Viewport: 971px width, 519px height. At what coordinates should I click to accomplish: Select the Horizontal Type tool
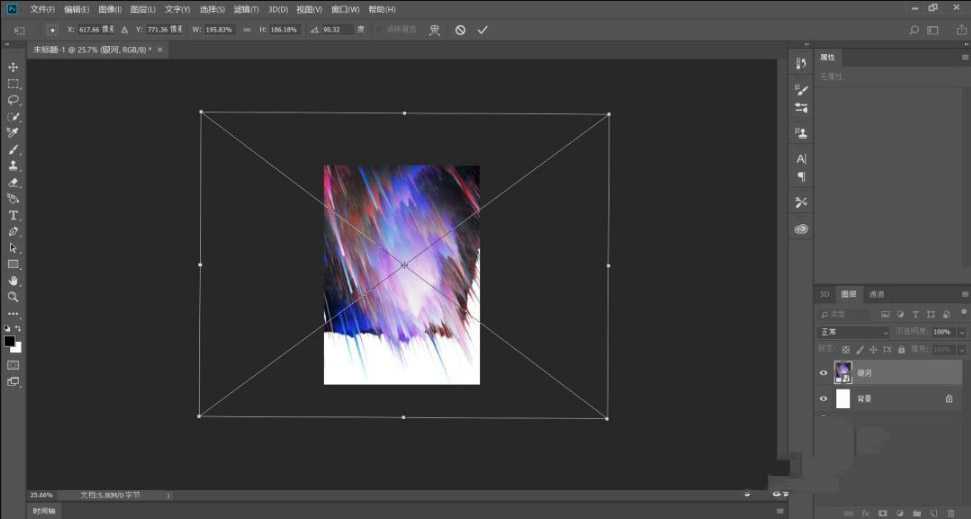pos(13,215)
